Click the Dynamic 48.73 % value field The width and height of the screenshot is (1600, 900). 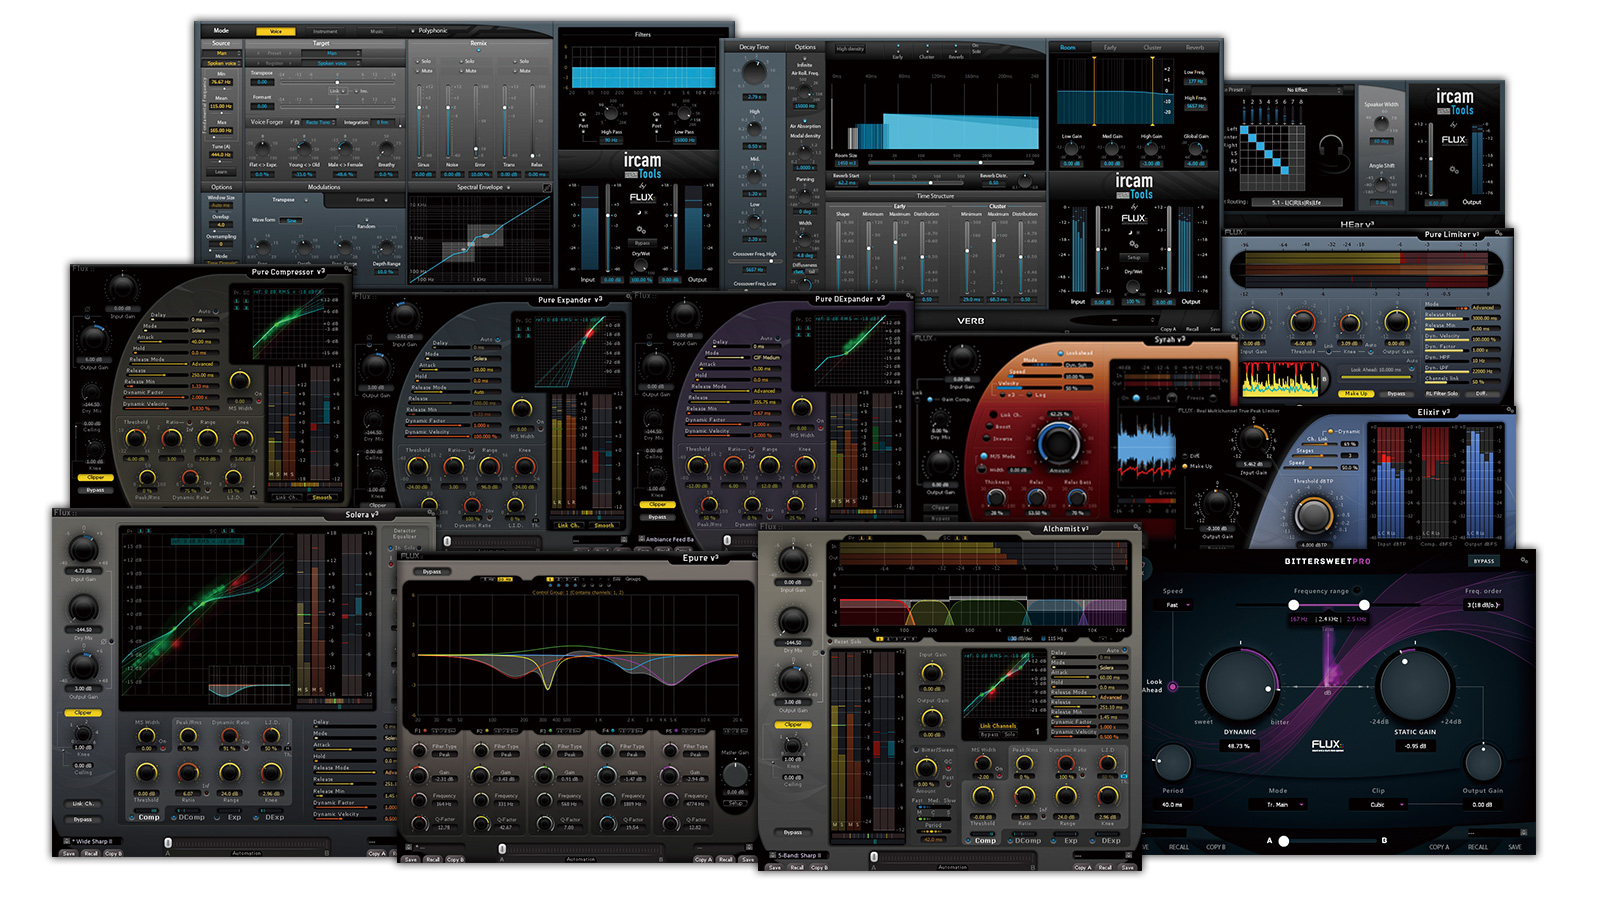click(x=1240, y=746)
